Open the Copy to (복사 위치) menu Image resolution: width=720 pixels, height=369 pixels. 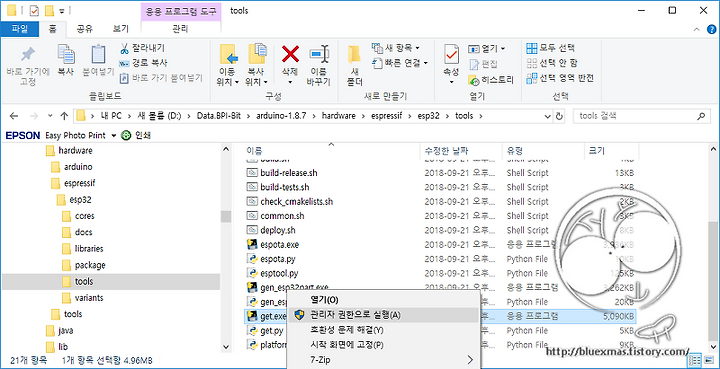pos(257,66)
